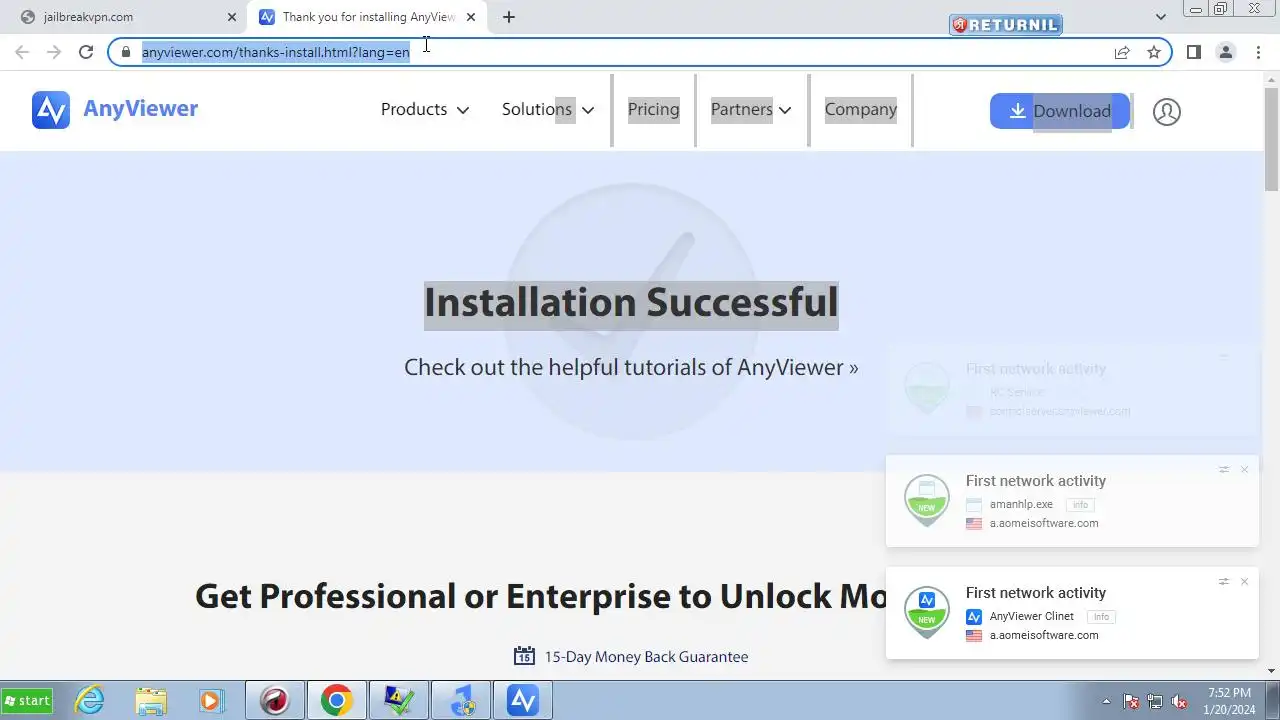Click the NEW badge icon on the AnyViewer Clinet alert
This screenshot has width=1280, height=720.
pos(927,612)
